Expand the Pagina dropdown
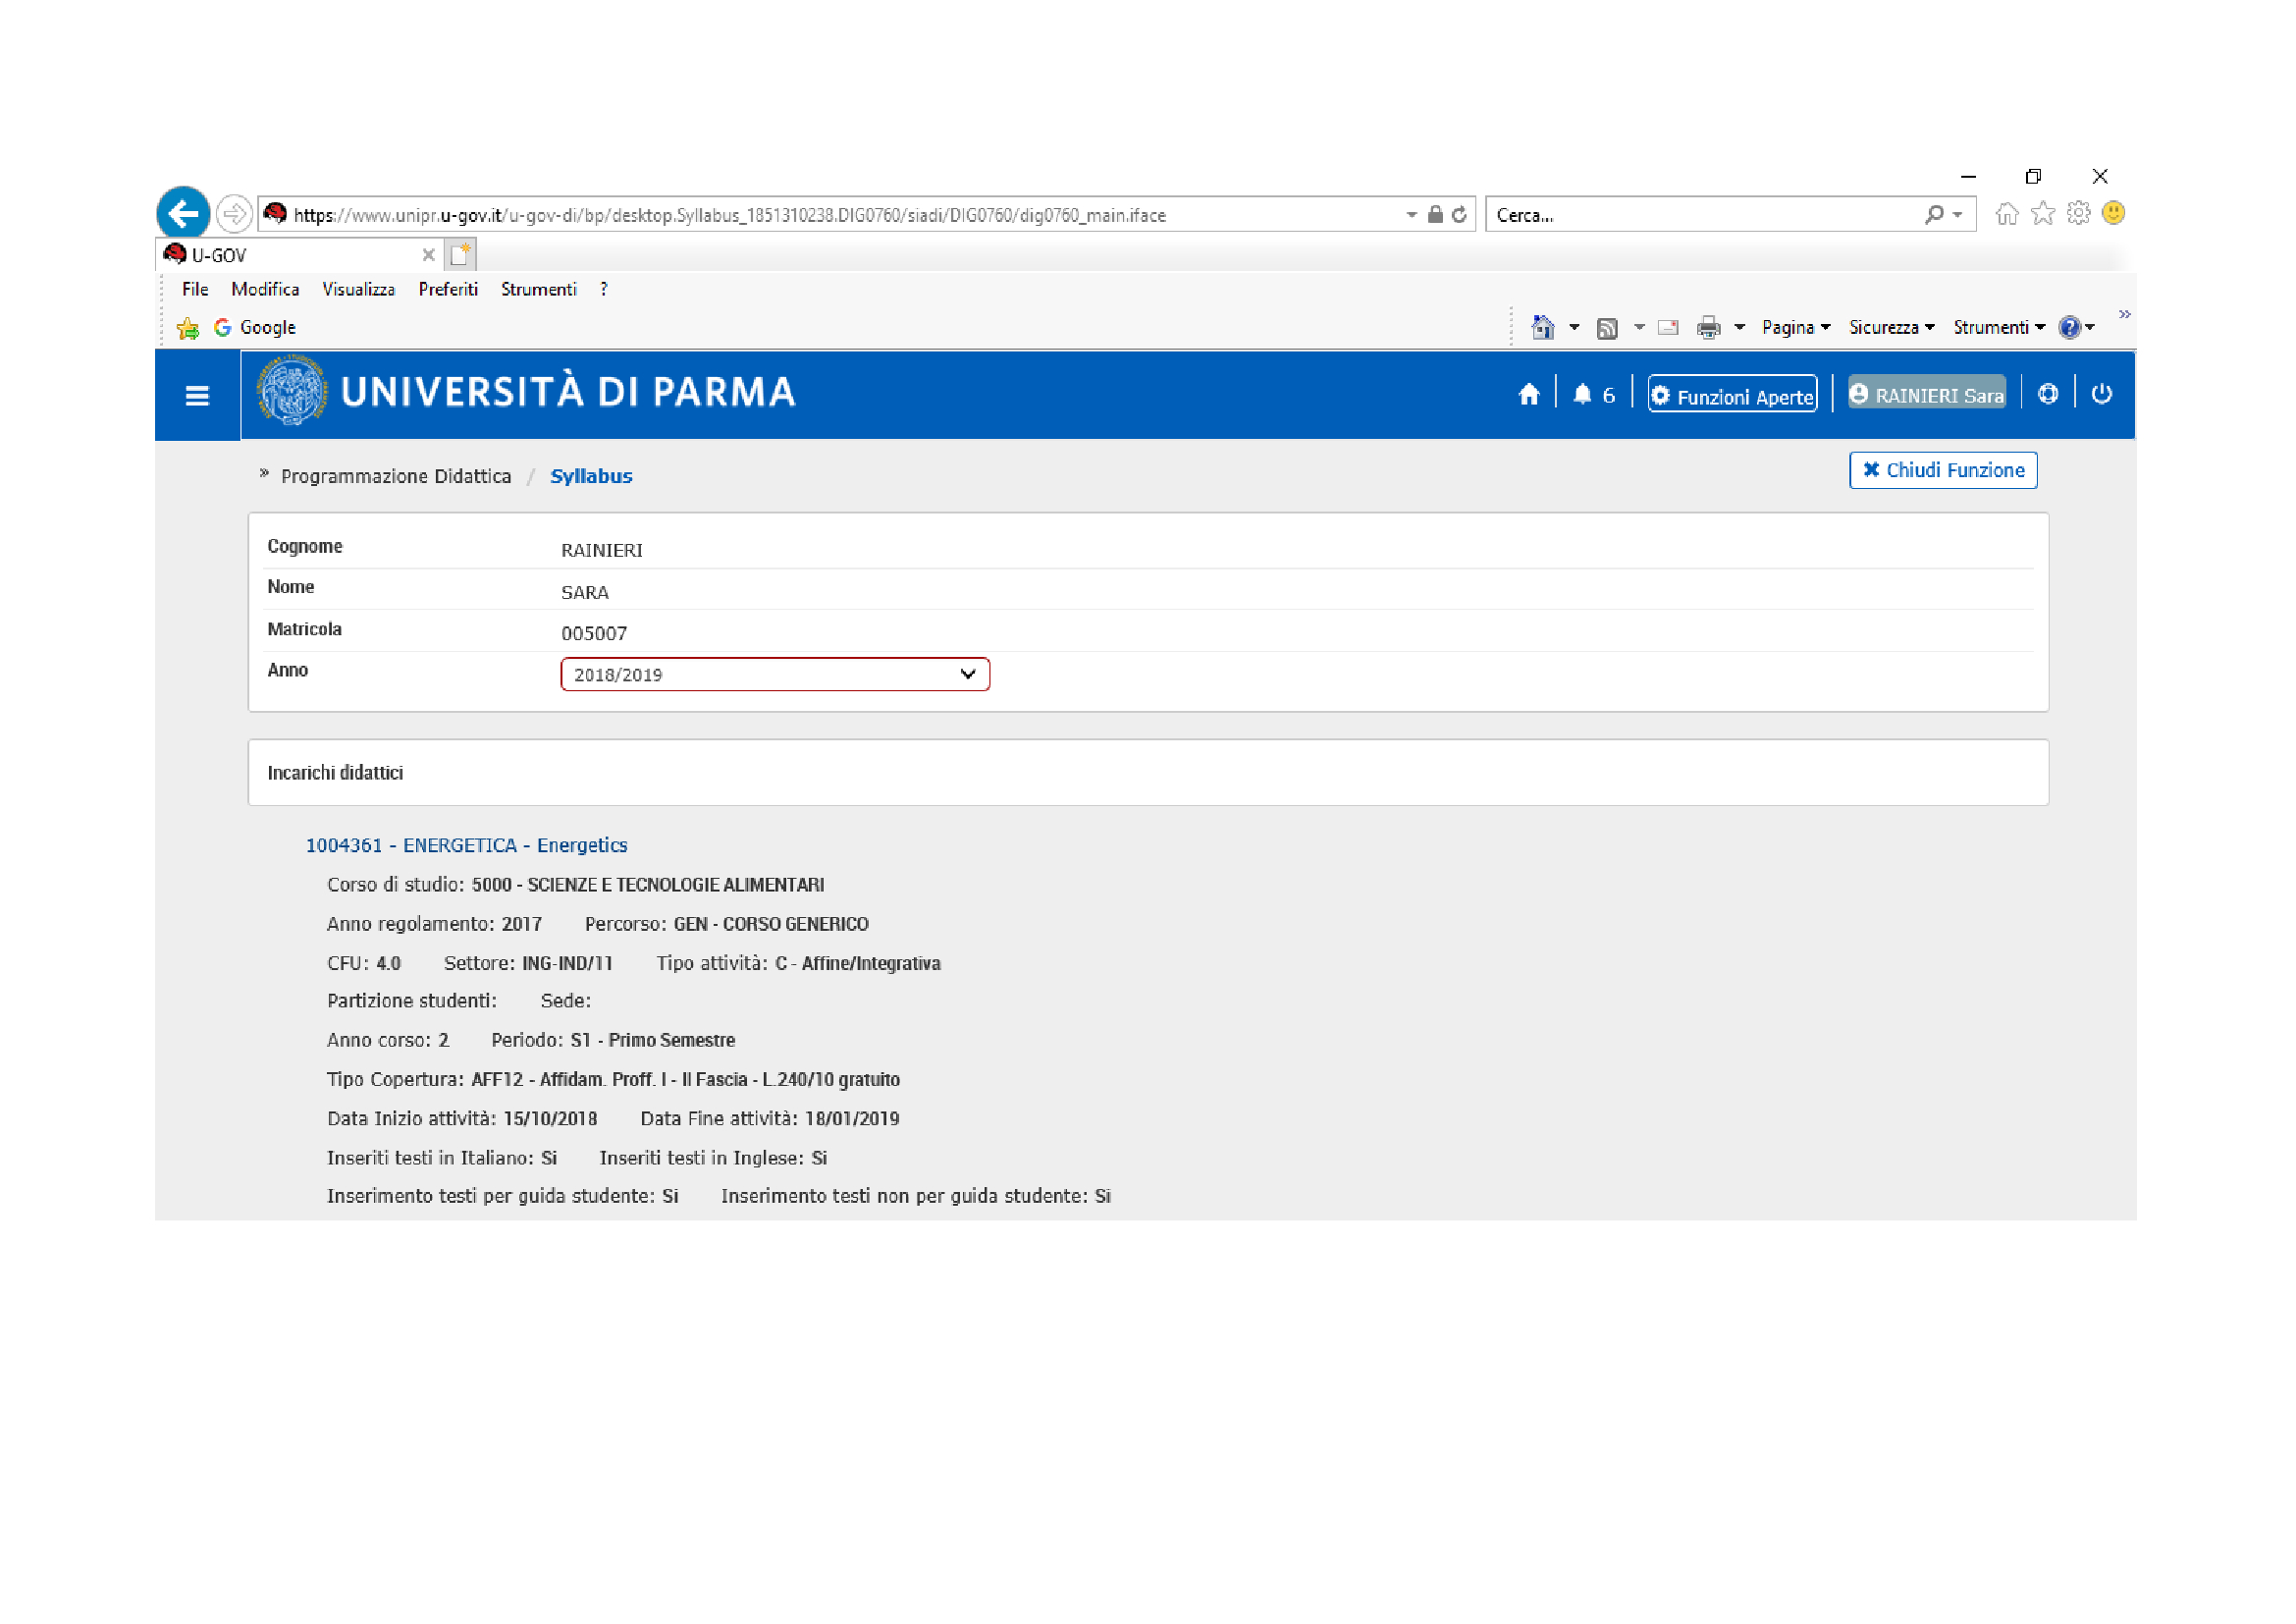Viewport: 2296px width, 1624px height. click(x=1796, y=327)
